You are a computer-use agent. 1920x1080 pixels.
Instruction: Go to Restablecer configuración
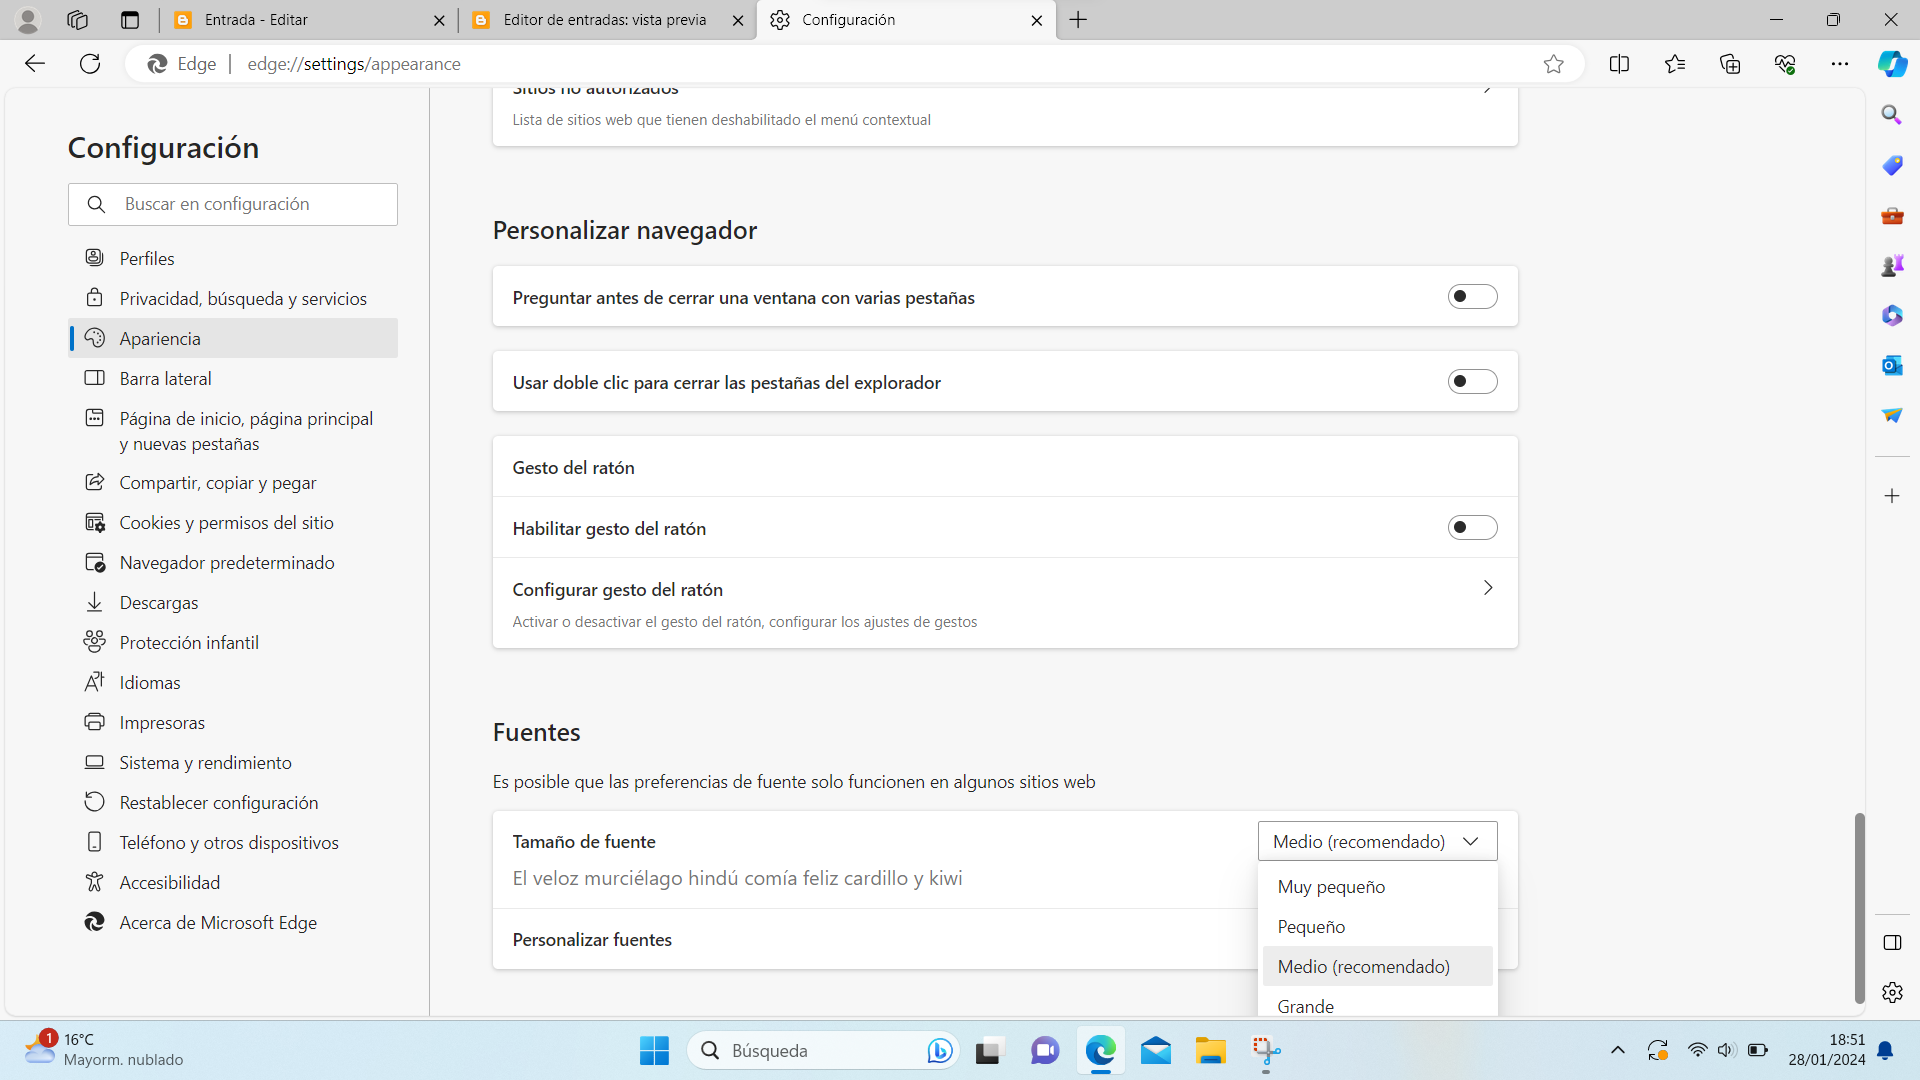click(218, 803)
